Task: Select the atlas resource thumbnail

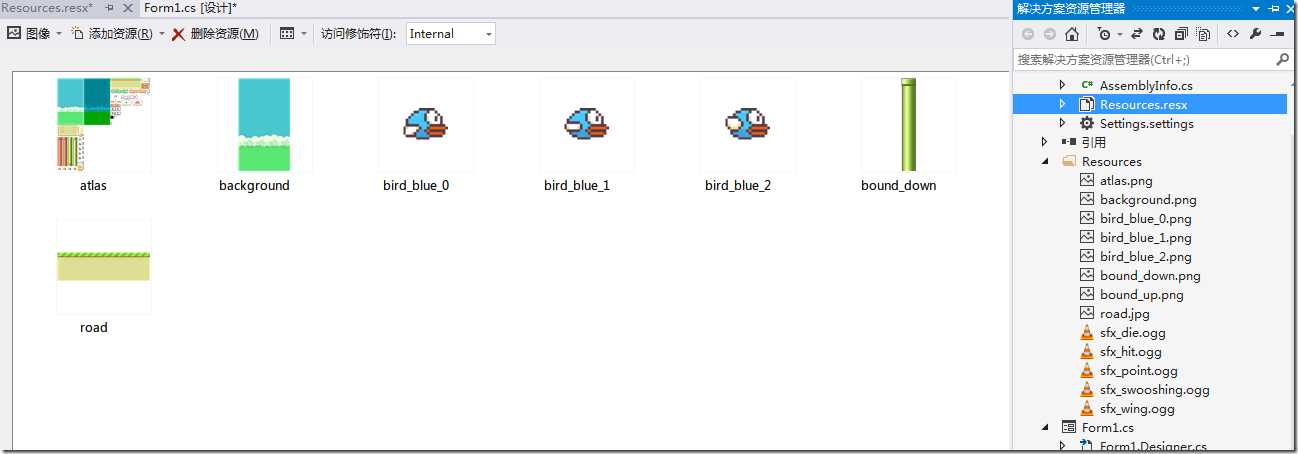Action: 104,126
